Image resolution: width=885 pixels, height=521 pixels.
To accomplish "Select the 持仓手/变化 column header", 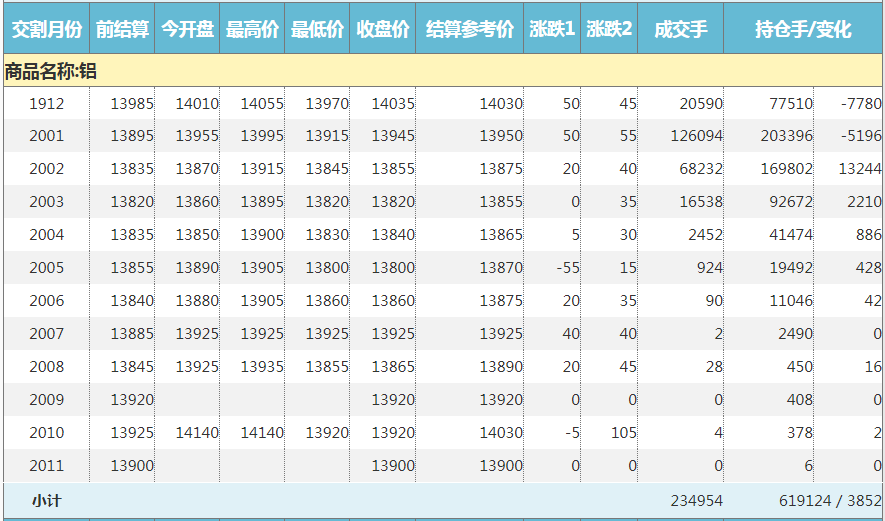I will [803, 30].
